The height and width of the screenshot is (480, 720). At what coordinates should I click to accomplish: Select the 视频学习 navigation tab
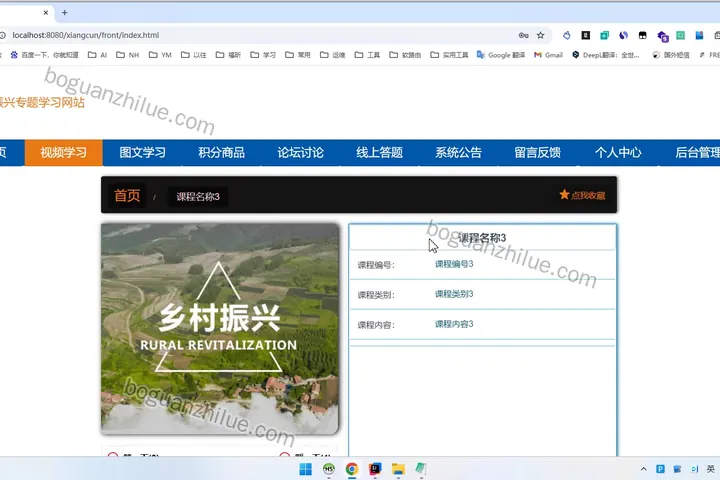tap(63, 152)
